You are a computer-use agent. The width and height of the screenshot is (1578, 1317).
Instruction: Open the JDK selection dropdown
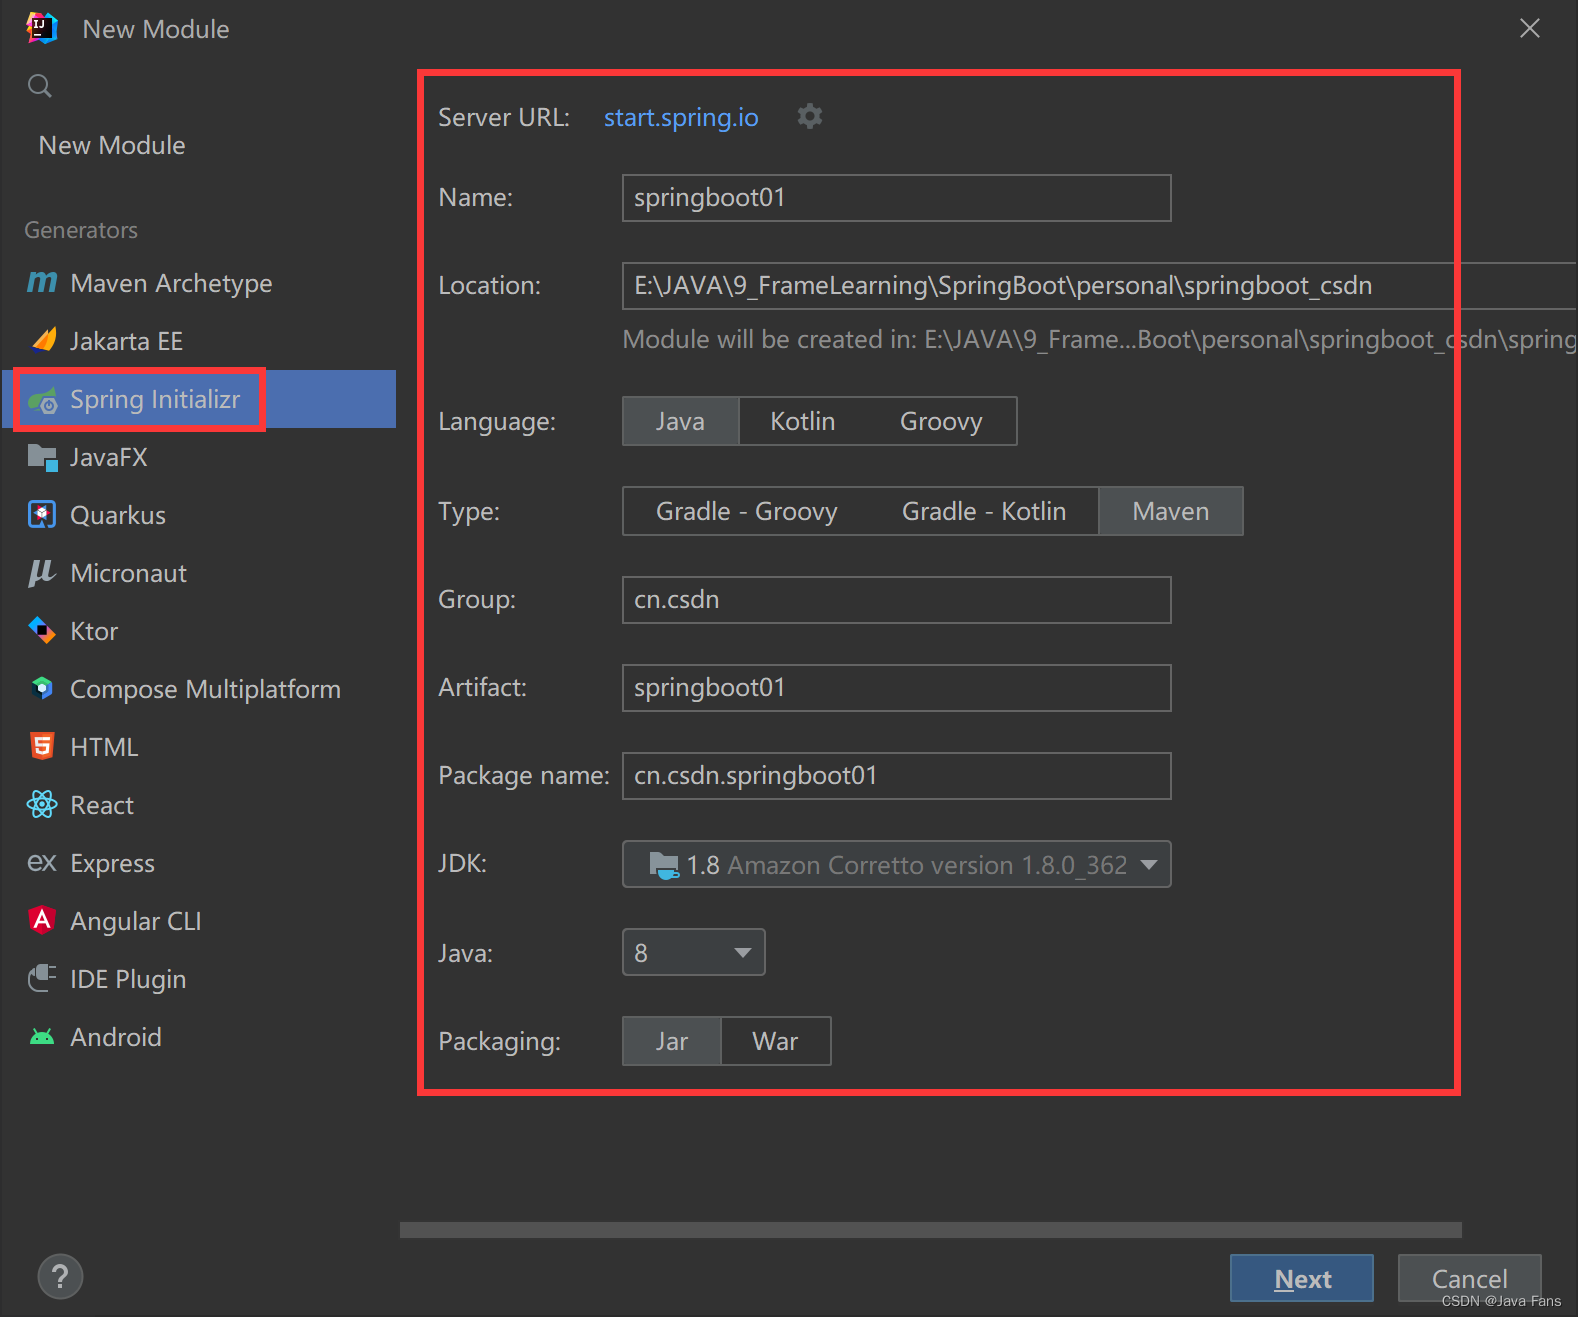click(896, 864)
